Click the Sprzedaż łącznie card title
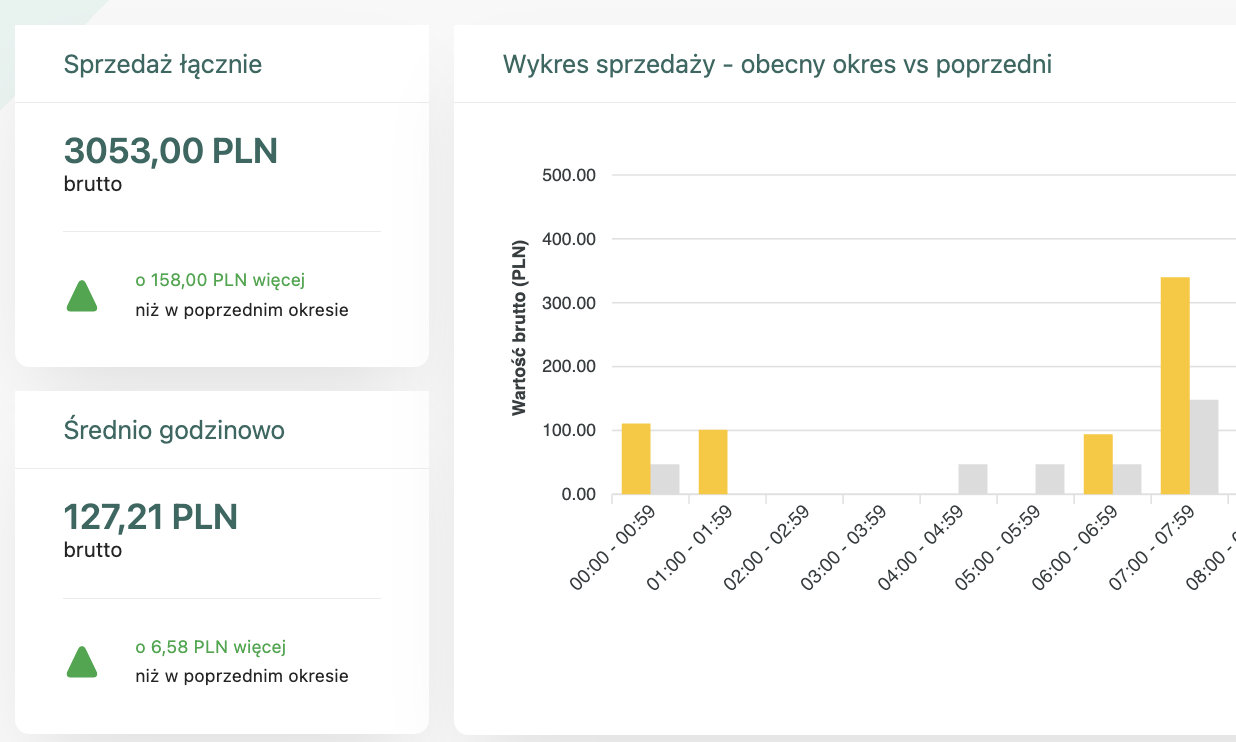This screenshot has height=742, width=1236. (x=163, y=65)
